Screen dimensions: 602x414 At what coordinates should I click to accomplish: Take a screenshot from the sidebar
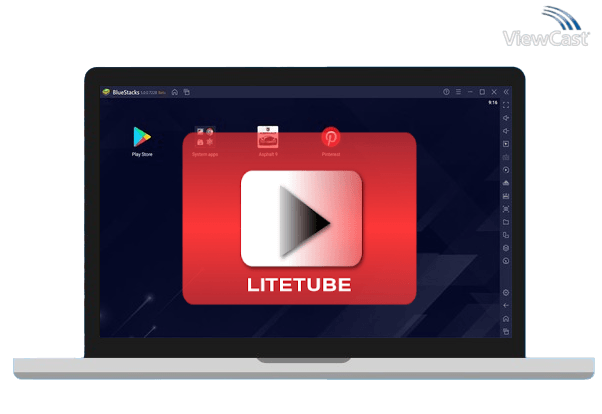click(506, 209)
